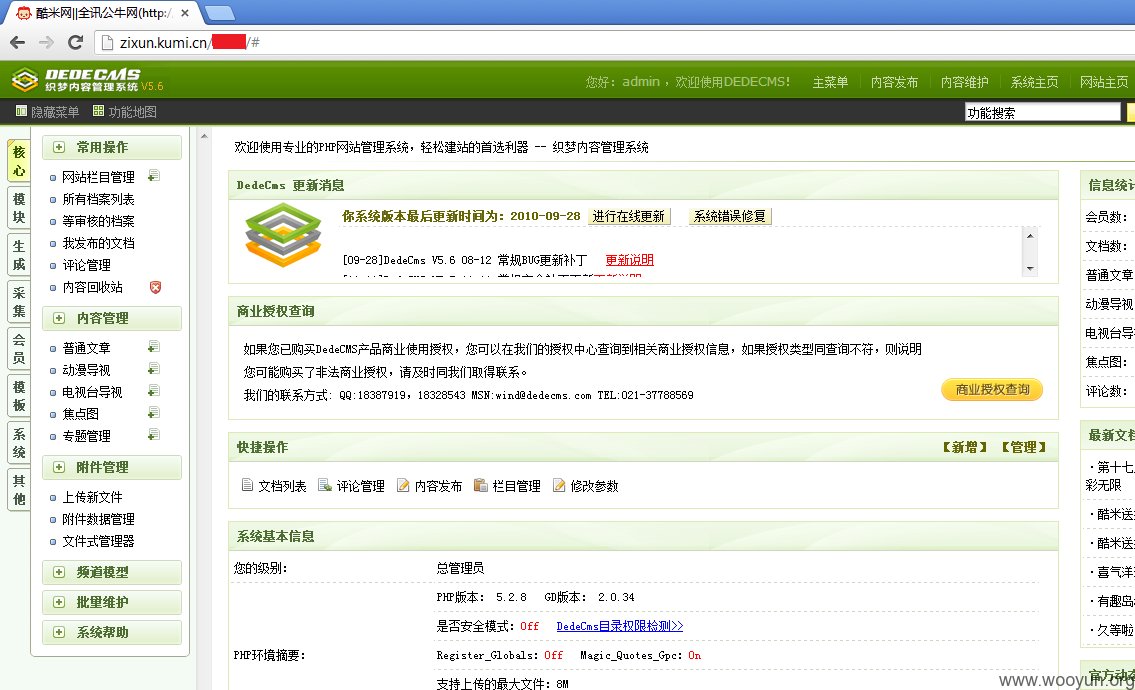Open 上传新文件 in sidebar
The height and width of the screenshot is (690, 1135).
tap(92, 497)
